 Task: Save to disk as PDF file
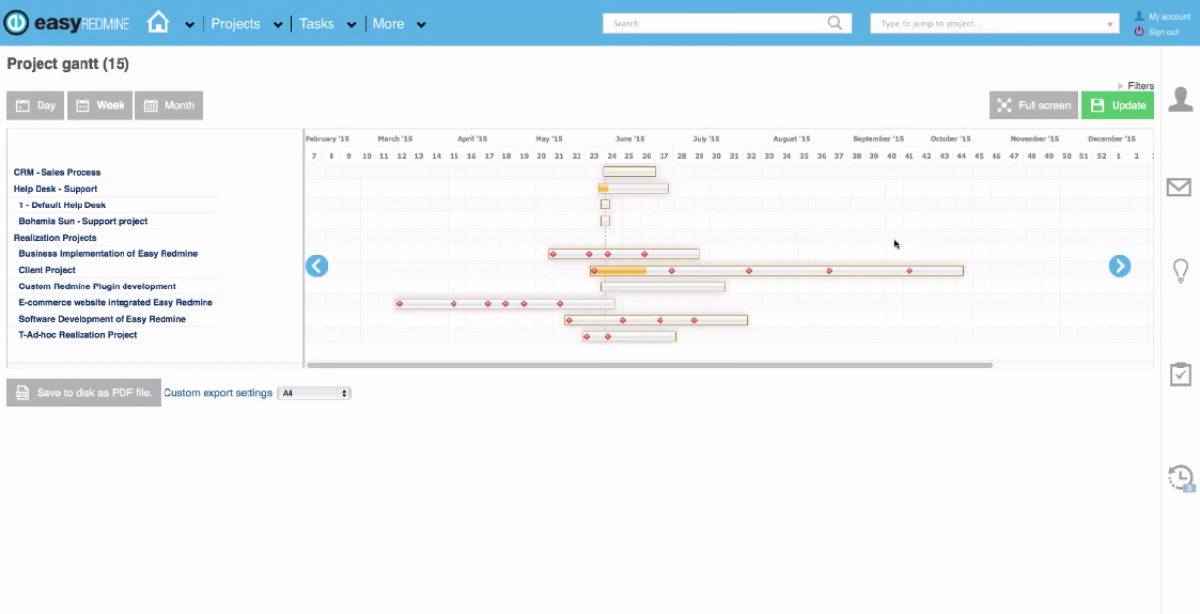coord(84,393)
